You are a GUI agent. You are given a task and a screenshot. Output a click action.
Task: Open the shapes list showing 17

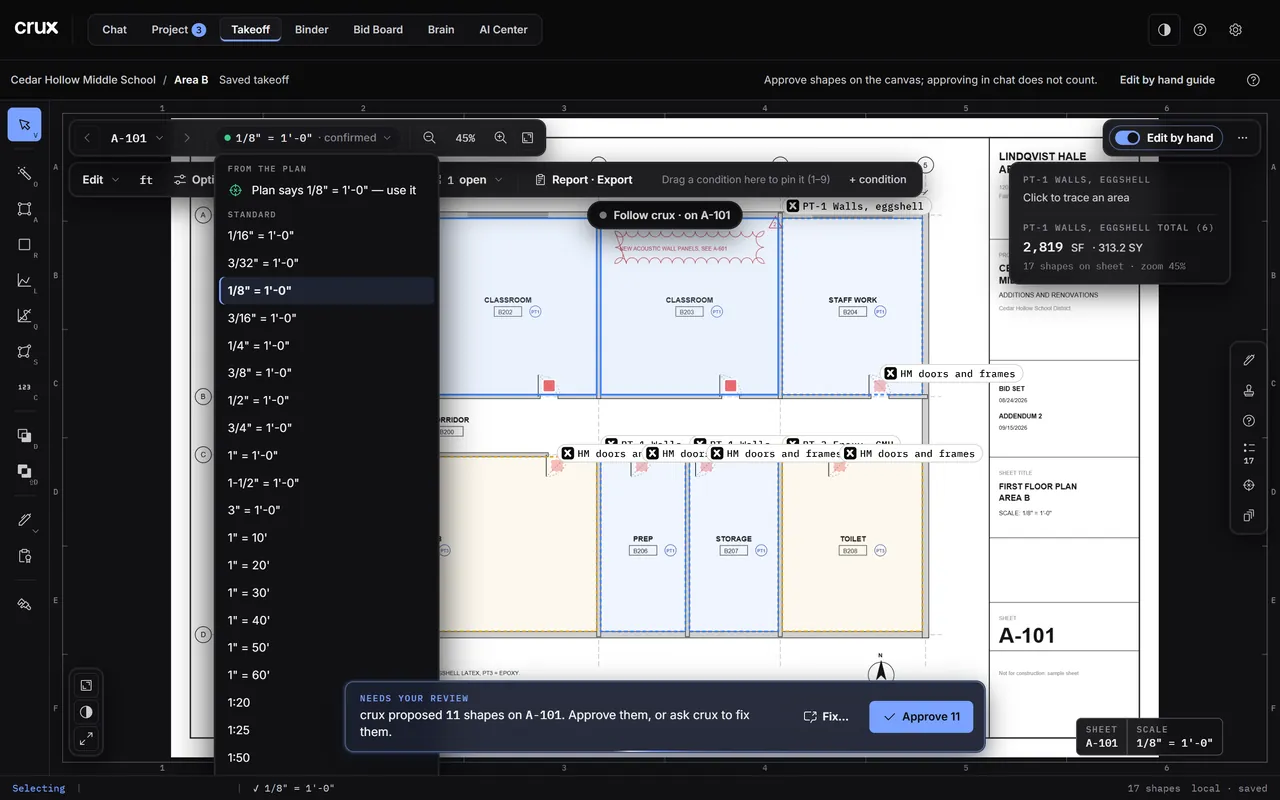click(x=1248, y=453)
